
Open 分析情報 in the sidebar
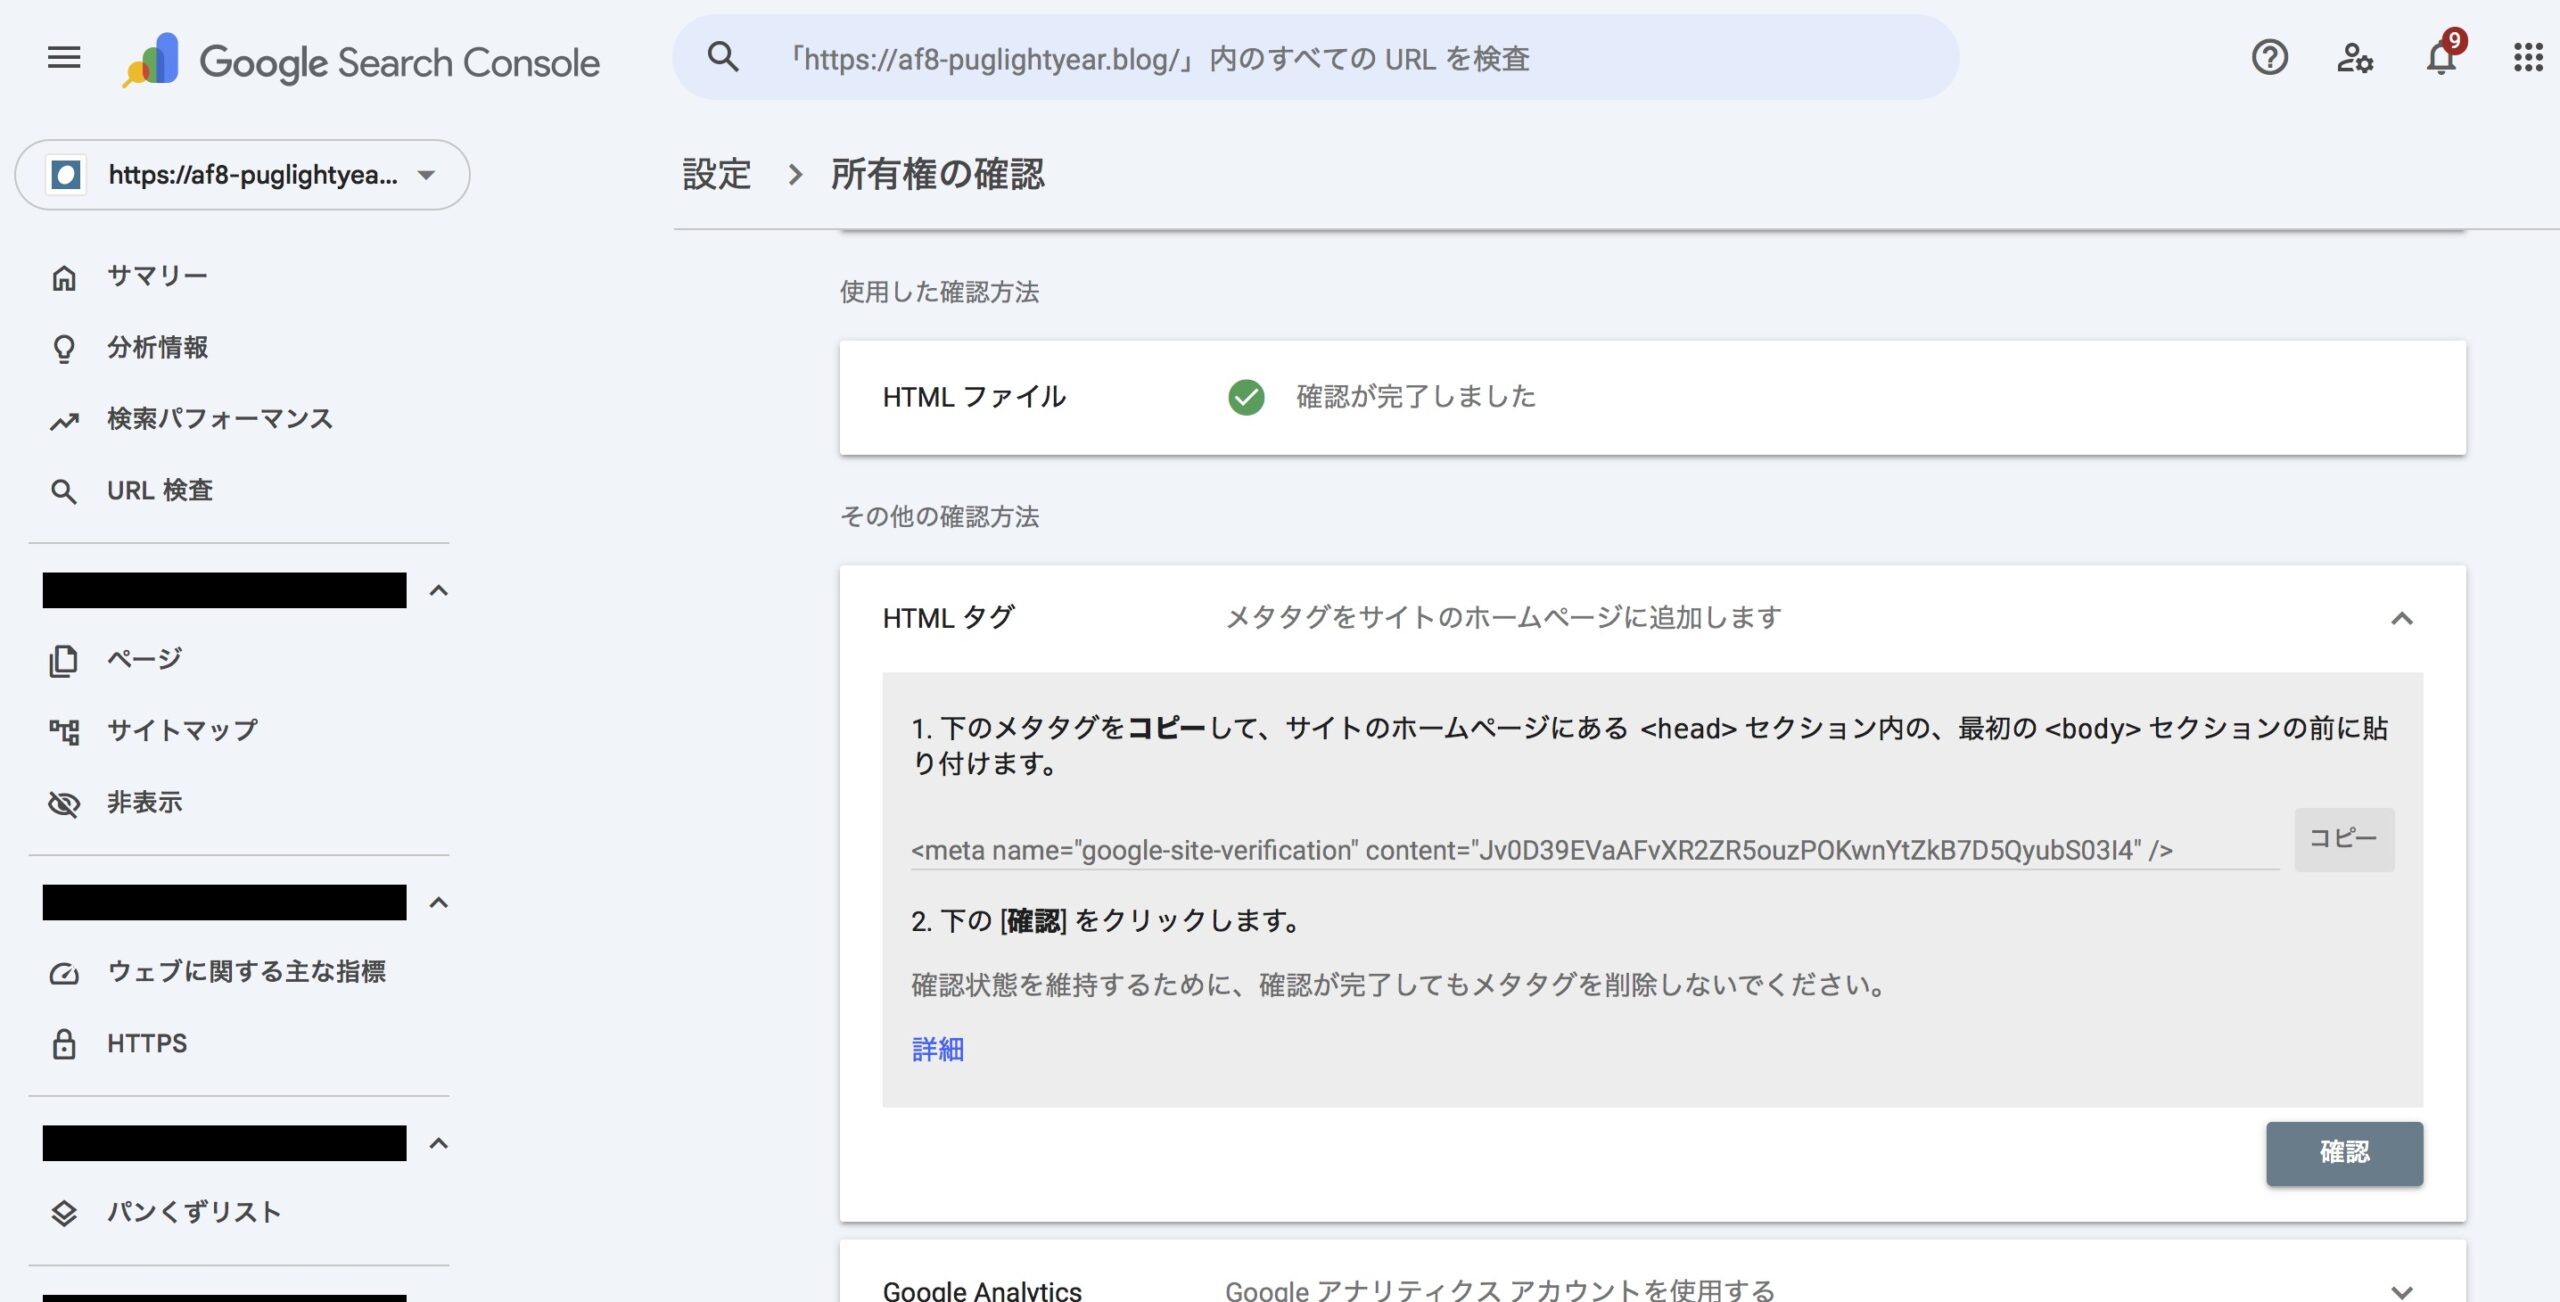[x=157, y=348]
